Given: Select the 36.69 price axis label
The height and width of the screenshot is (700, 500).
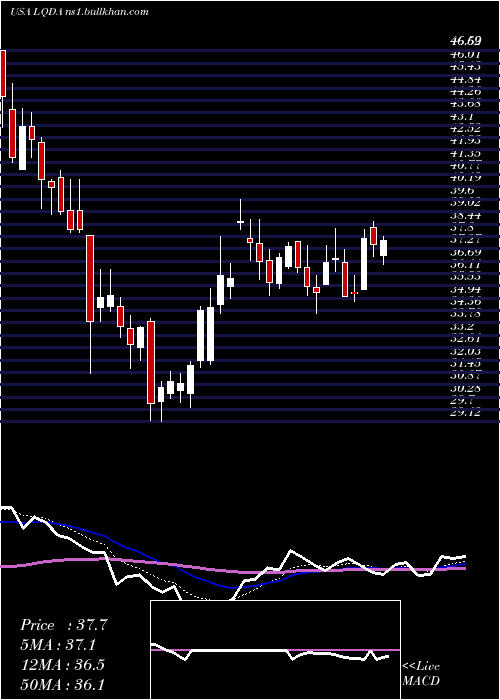Looking at the screenshot, I should click(466, 252).
